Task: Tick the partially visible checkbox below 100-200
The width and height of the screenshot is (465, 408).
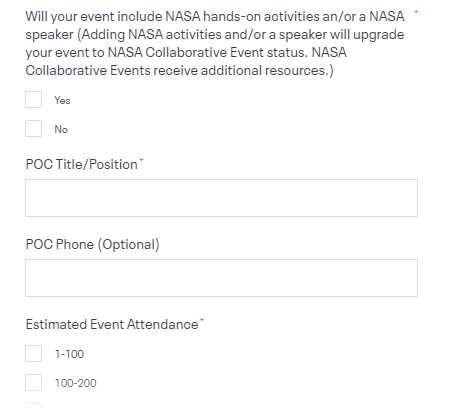Action: tap(33, 406)
